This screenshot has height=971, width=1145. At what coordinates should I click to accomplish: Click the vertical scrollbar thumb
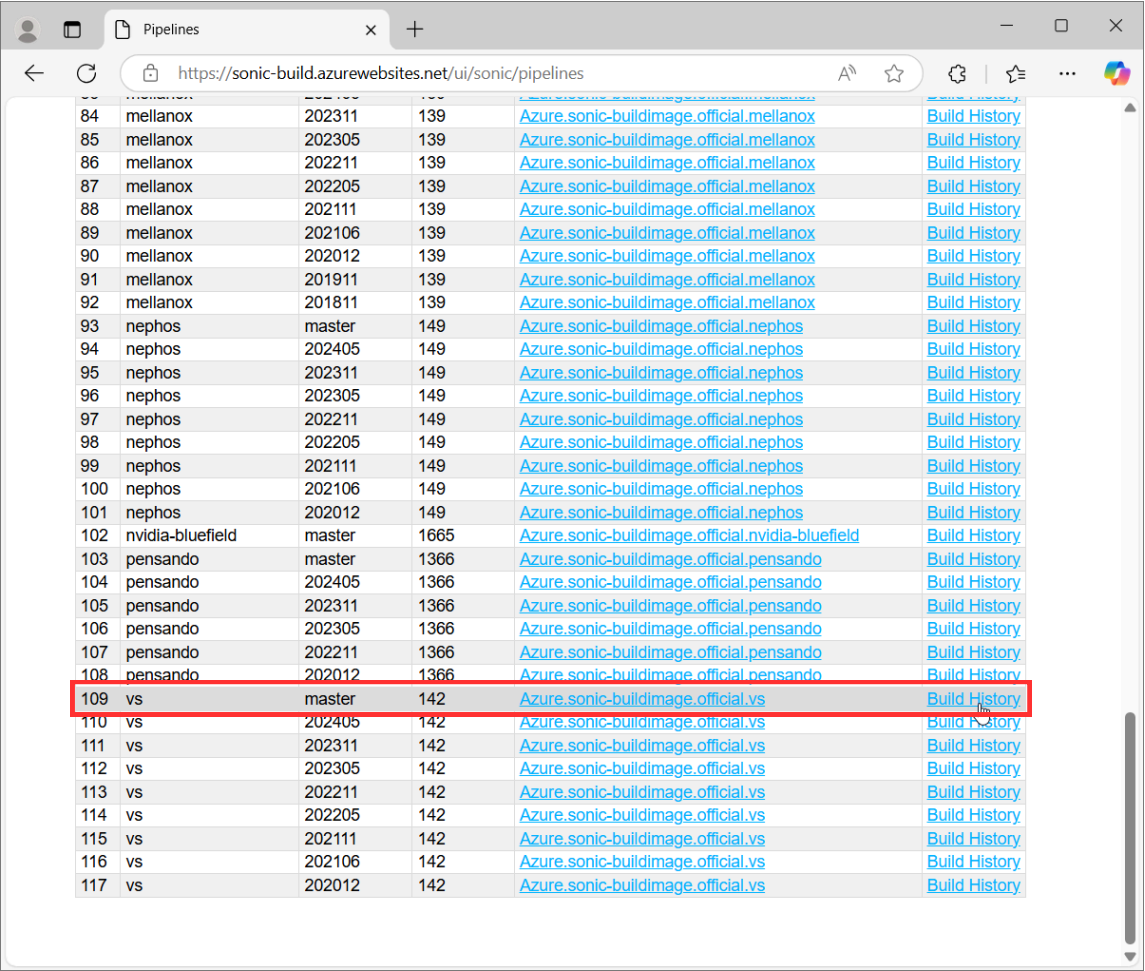coord(1130,828)
